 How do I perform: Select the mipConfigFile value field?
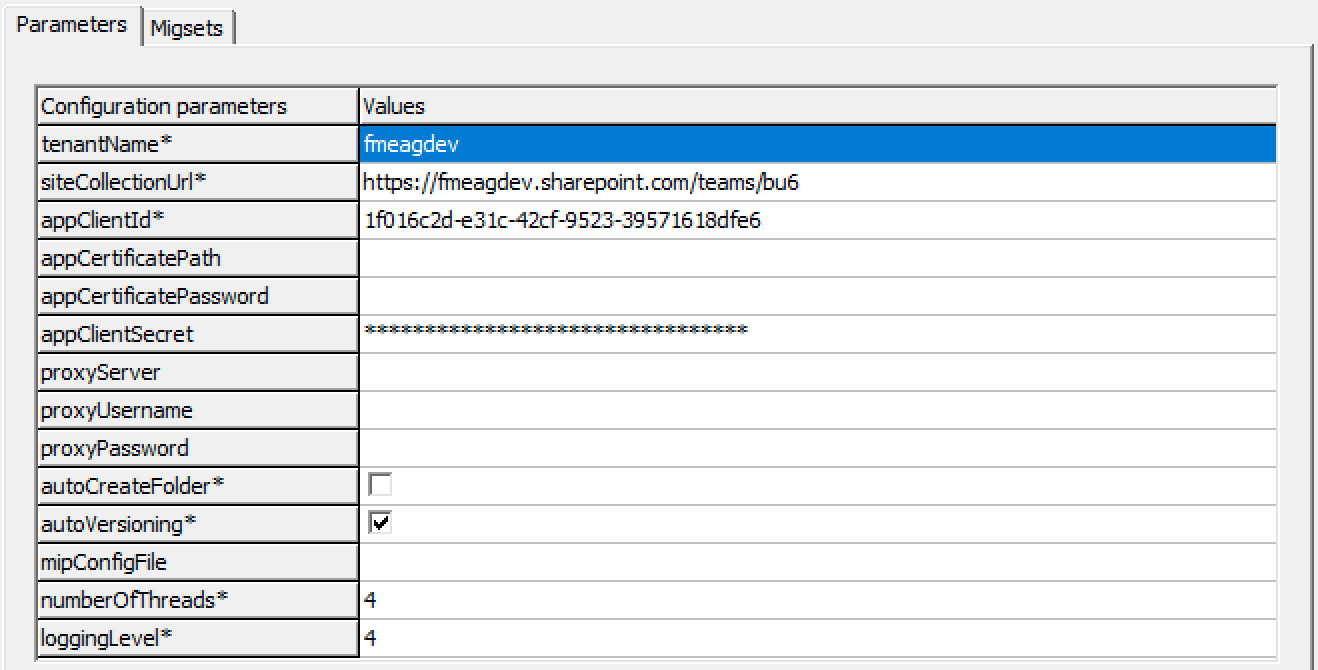(816, 562)
